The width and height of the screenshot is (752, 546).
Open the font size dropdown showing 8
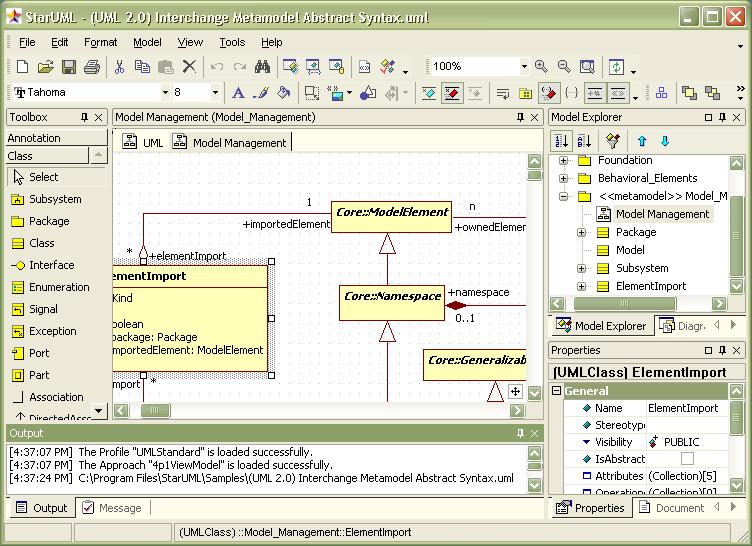point(215,92)
